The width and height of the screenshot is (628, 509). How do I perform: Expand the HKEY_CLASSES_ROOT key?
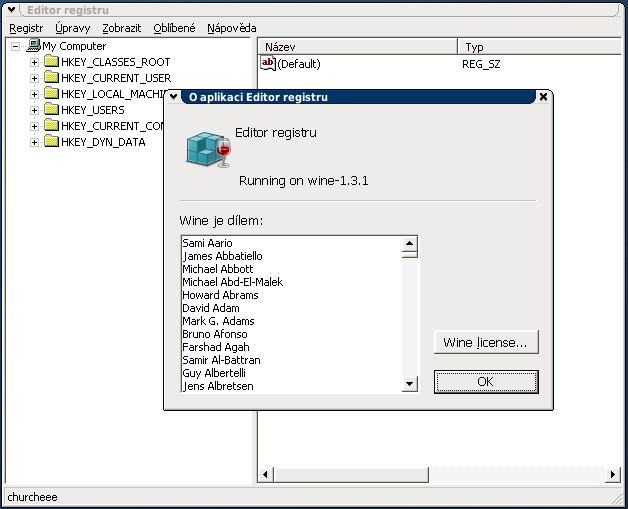(34, 62)
